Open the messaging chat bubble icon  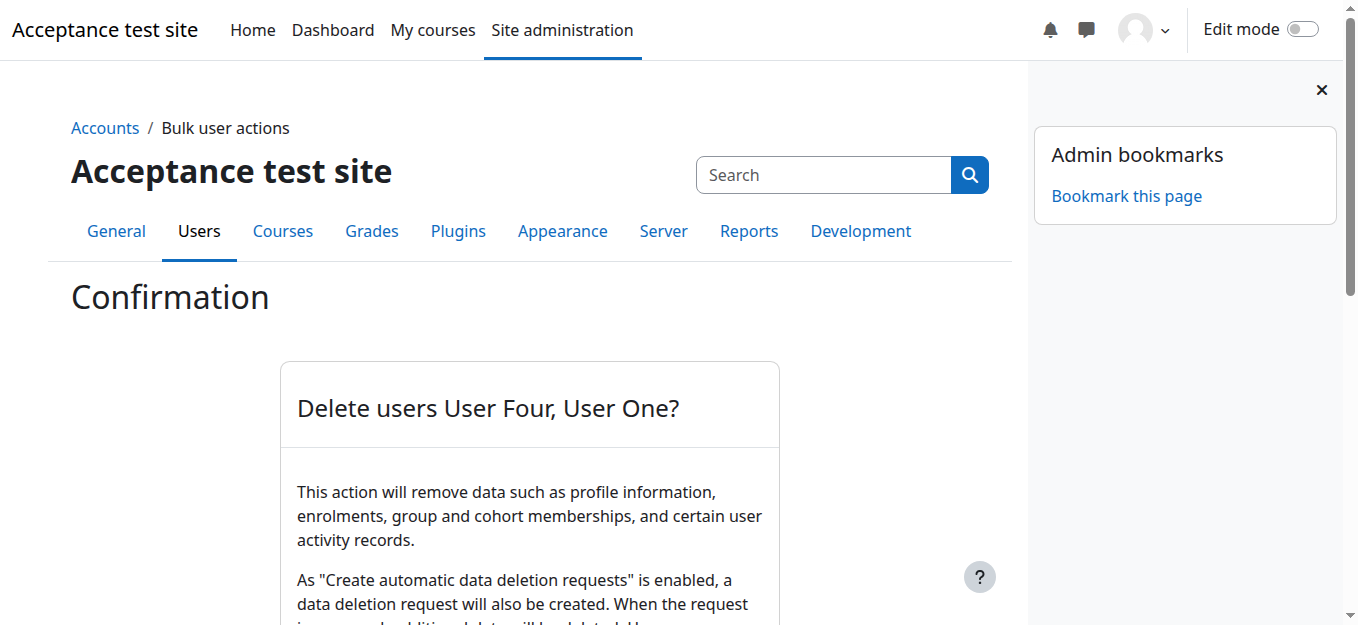point(1086,30)
